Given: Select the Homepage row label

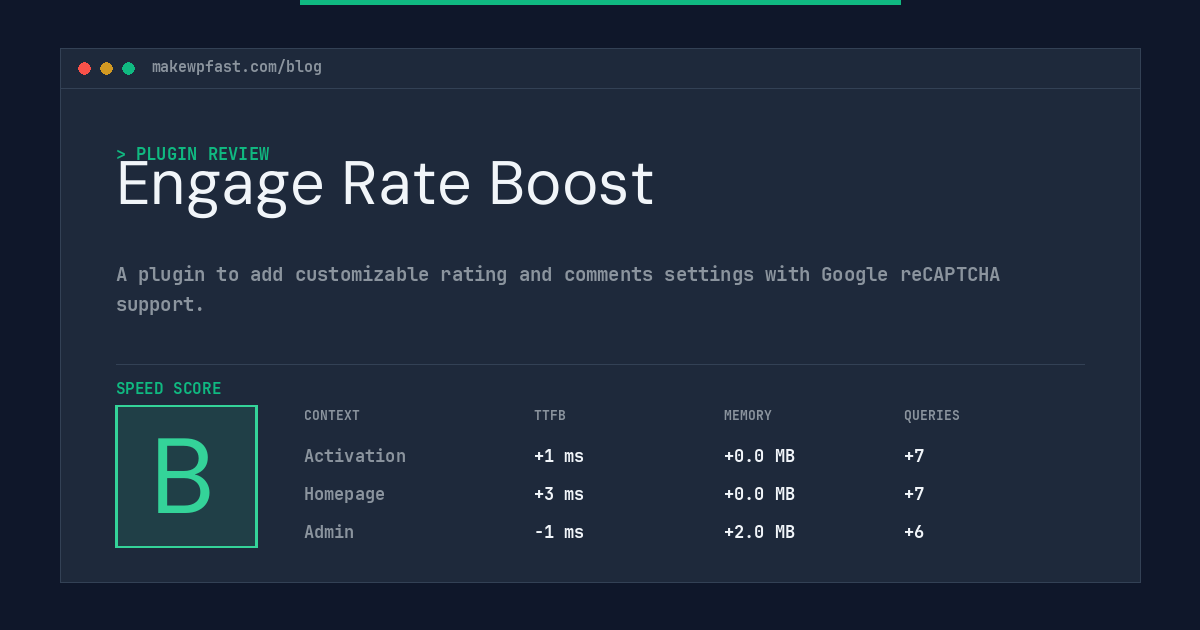Looking at the screenshot, I should (x=344, y=494).
